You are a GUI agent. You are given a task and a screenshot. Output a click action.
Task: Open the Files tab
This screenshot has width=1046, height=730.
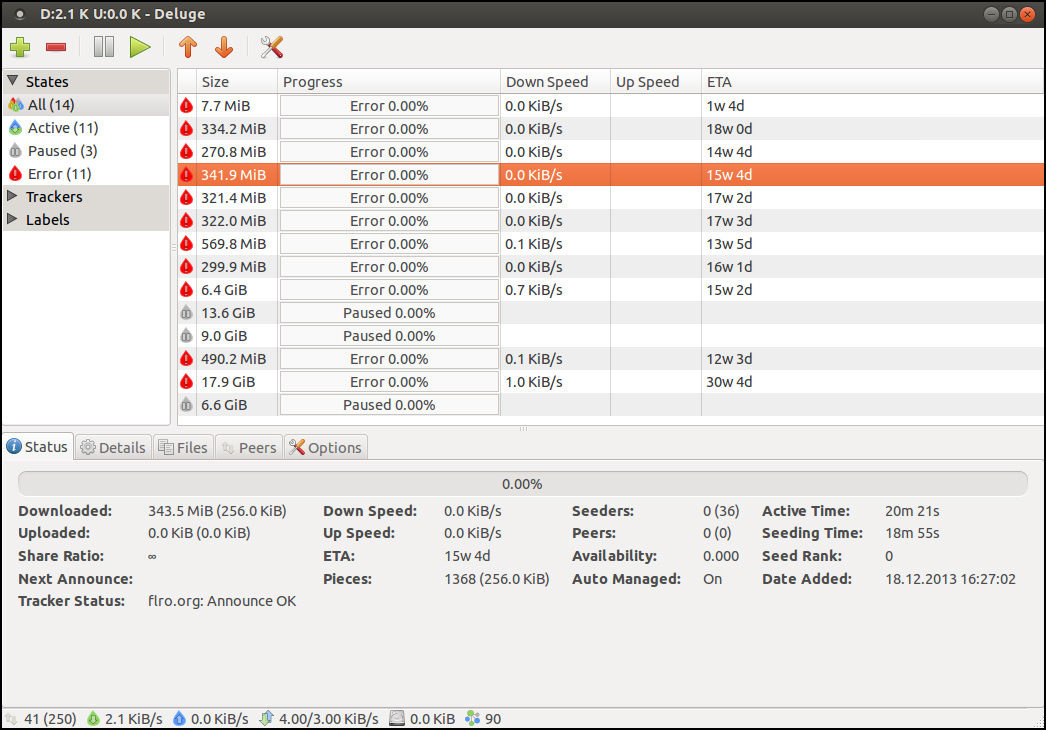[182, 448]
